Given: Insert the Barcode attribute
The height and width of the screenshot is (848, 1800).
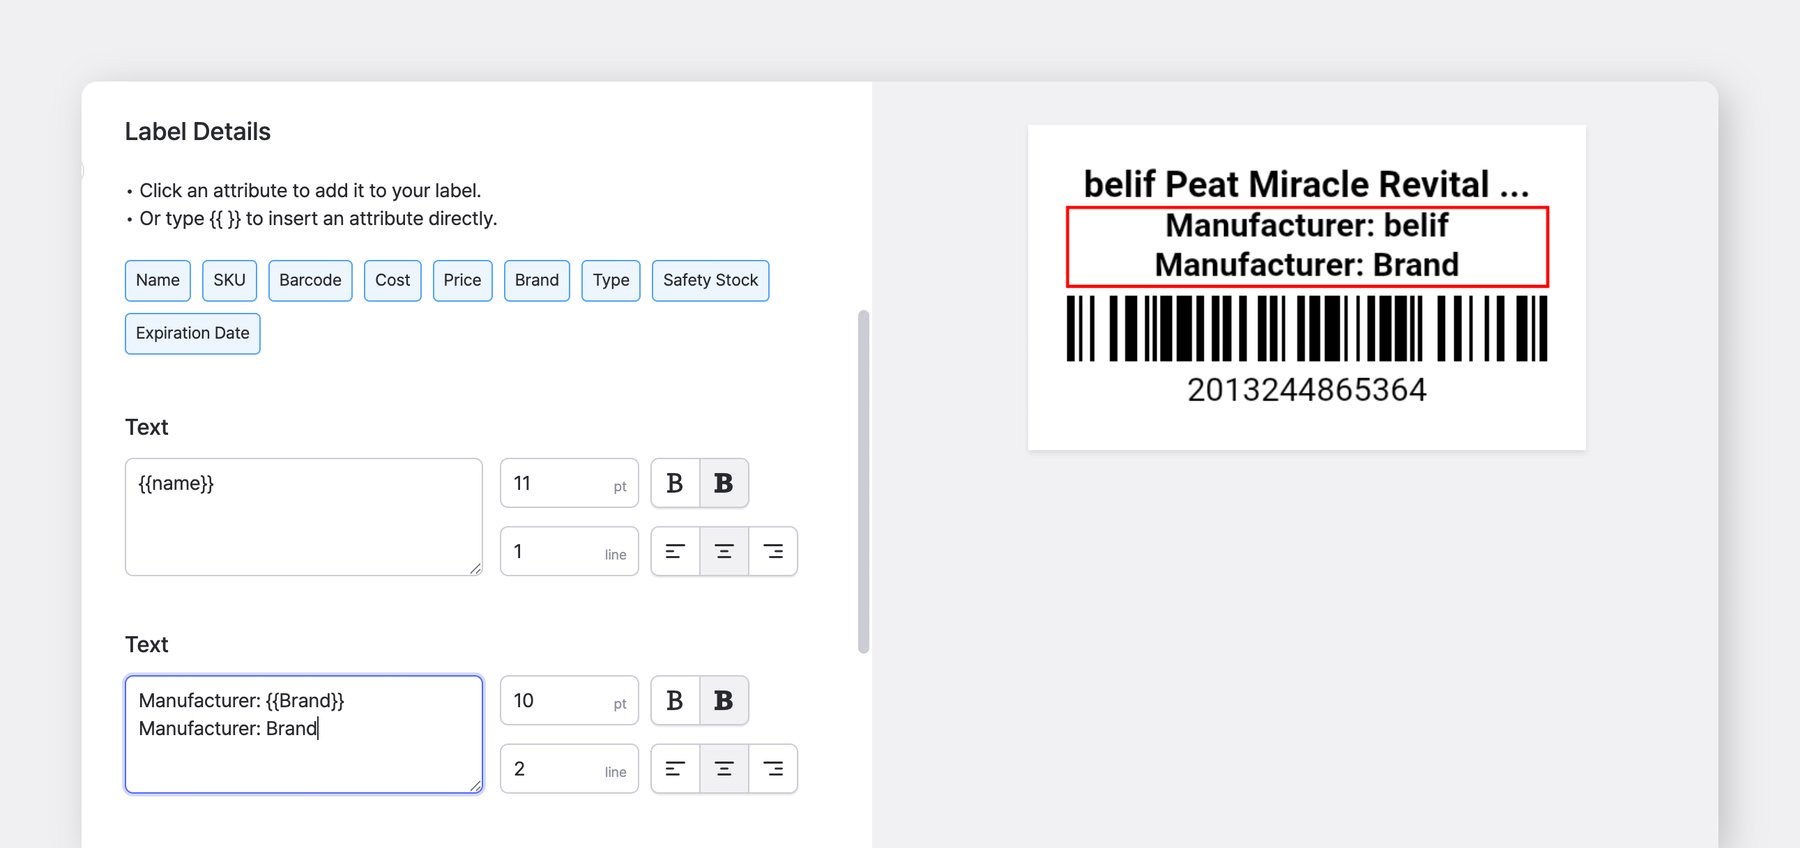Looking at the screenshot, I should pos(310,281).
